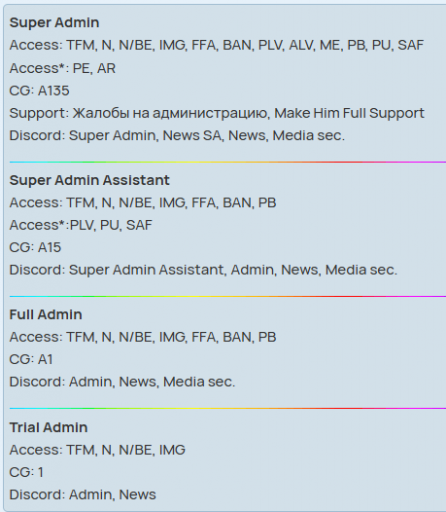This screenshot has height=512, width=446.
Task: Click the Support line with Cyrillic text
Action: tap(217, 113)
